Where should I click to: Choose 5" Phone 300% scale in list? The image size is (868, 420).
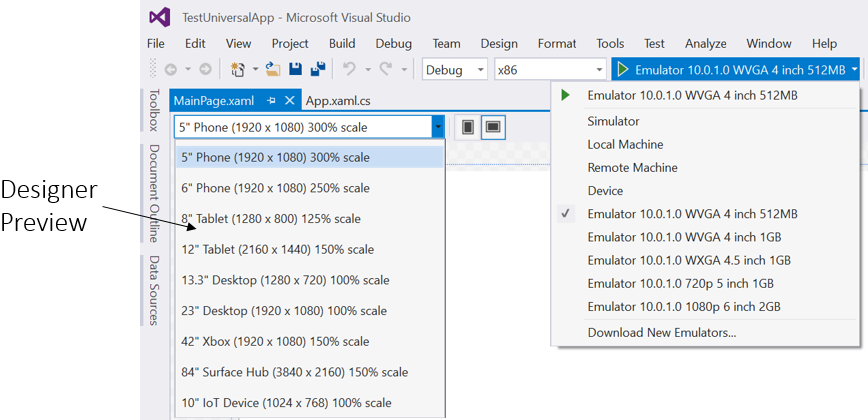[x=310, y=158]
